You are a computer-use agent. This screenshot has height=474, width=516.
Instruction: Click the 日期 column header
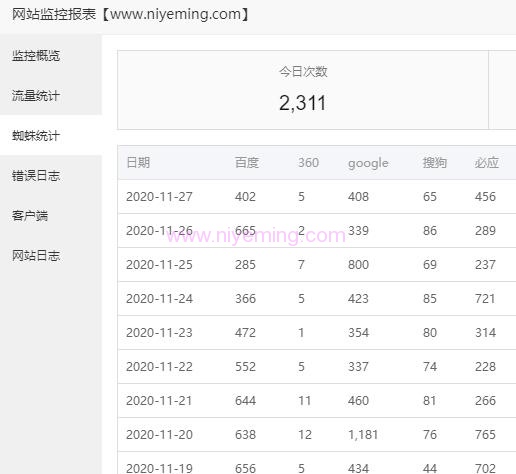pyautogui.click(x=138, y=163)
